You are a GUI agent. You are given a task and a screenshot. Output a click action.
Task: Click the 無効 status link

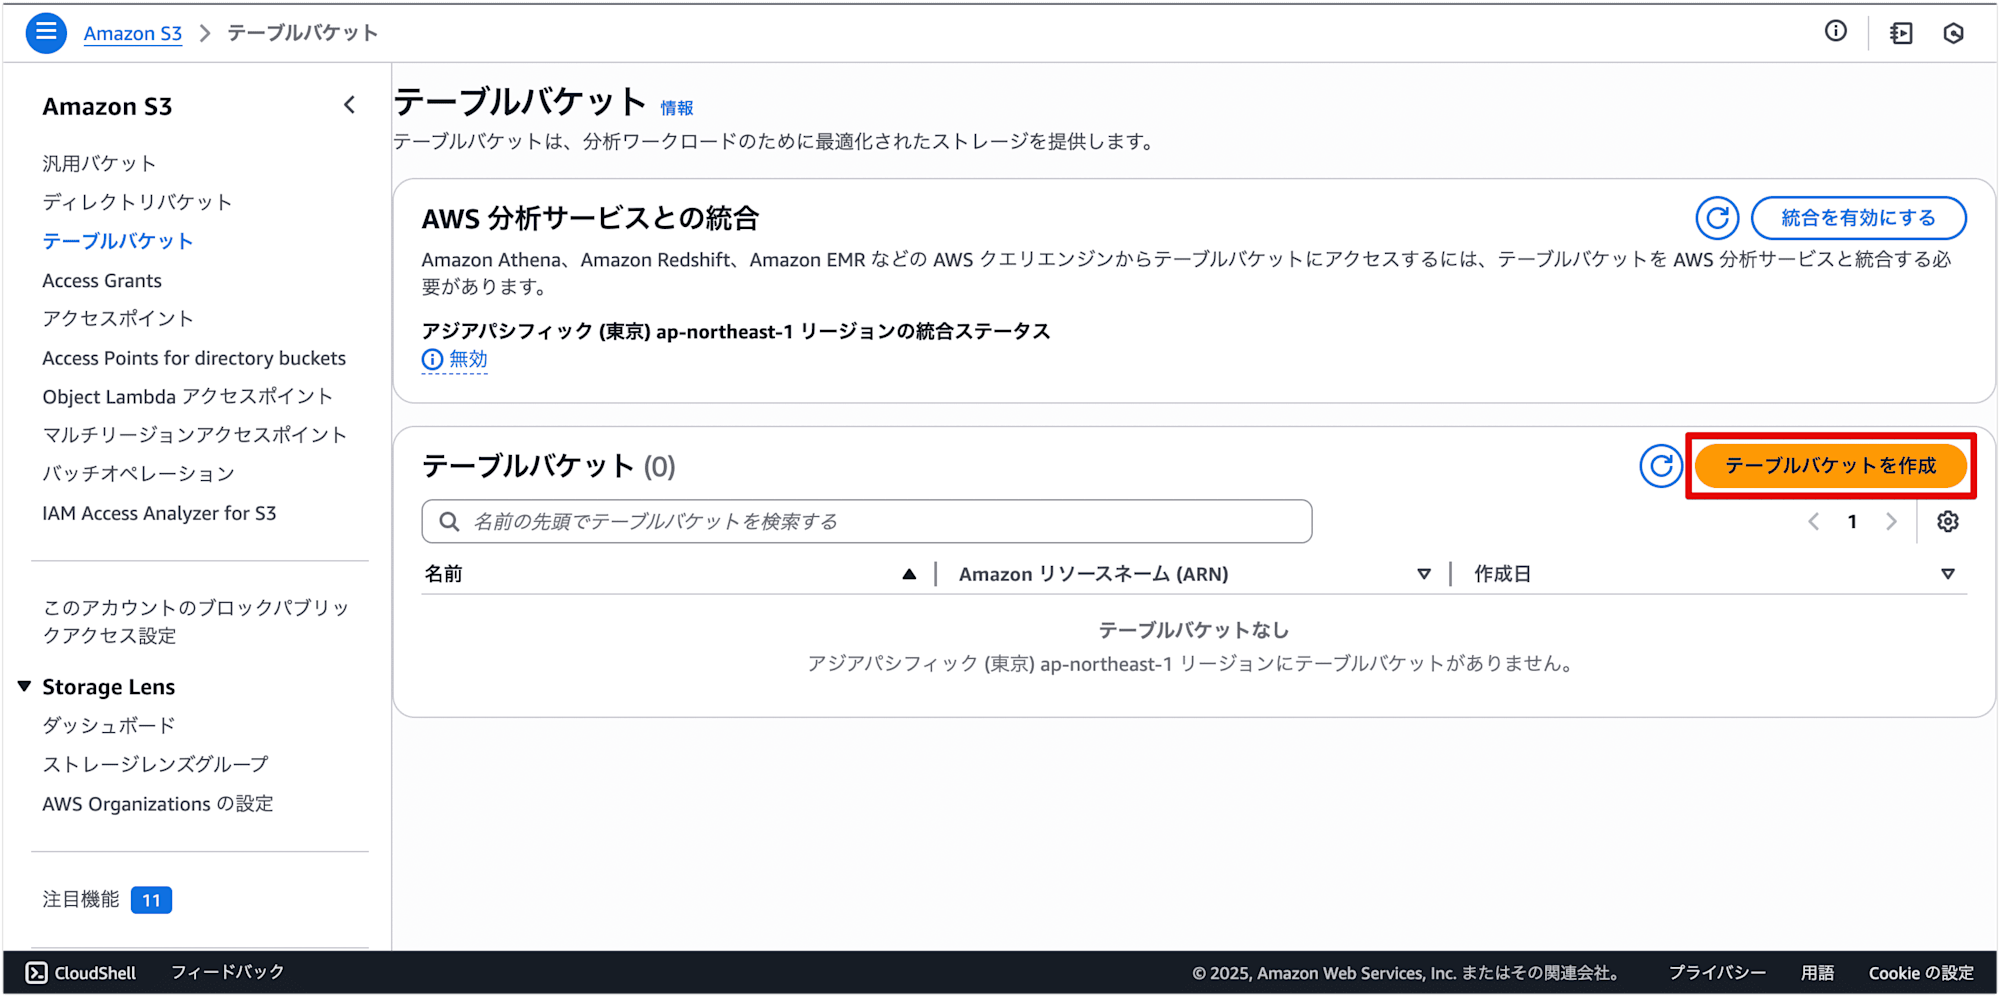tap(468, 359)
